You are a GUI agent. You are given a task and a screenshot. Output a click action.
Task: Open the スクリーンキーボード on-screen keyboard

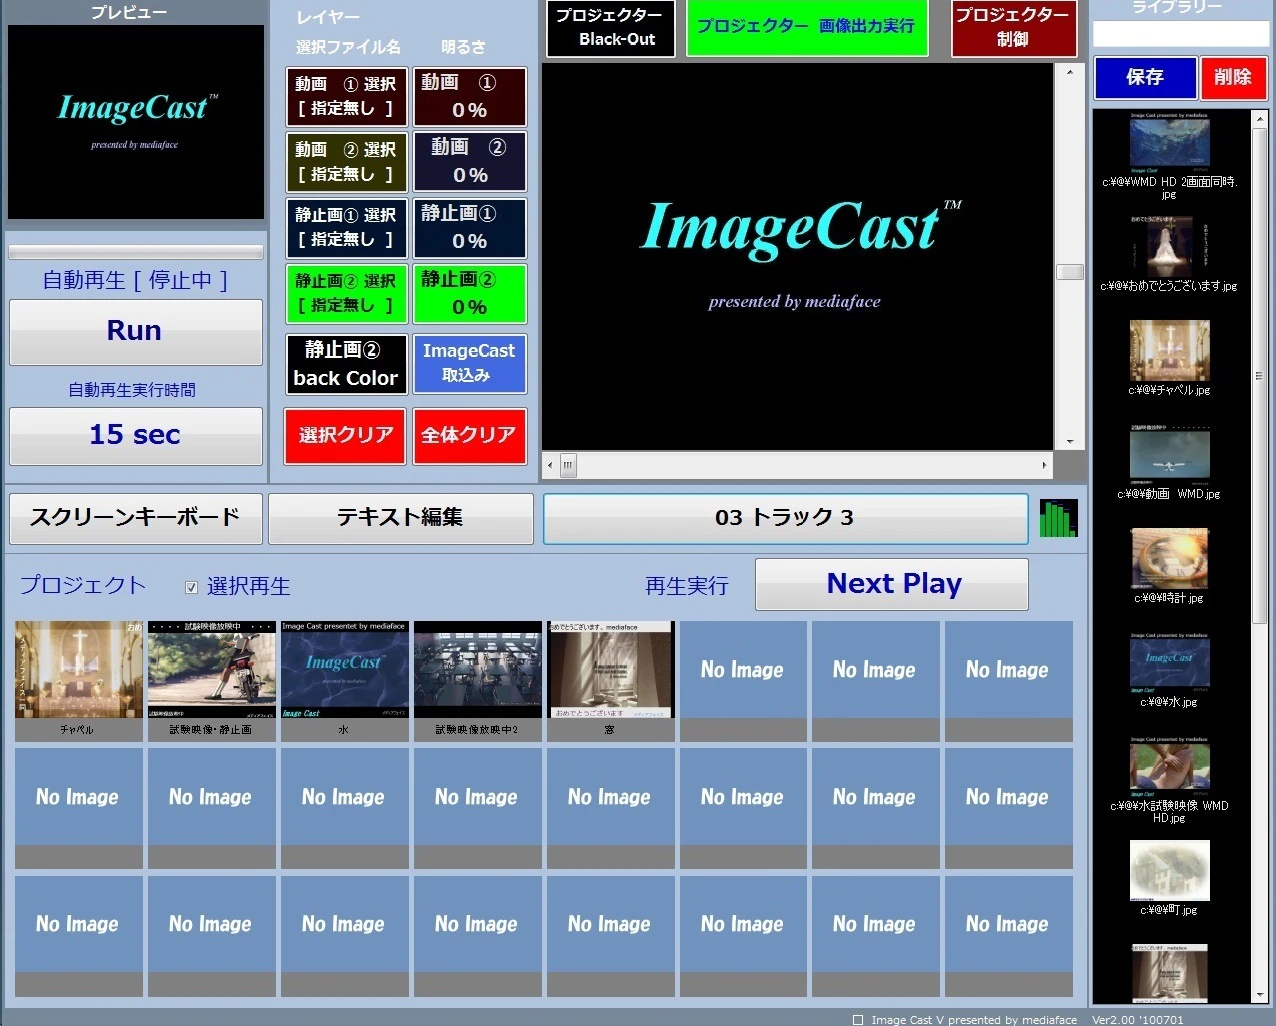136,518
